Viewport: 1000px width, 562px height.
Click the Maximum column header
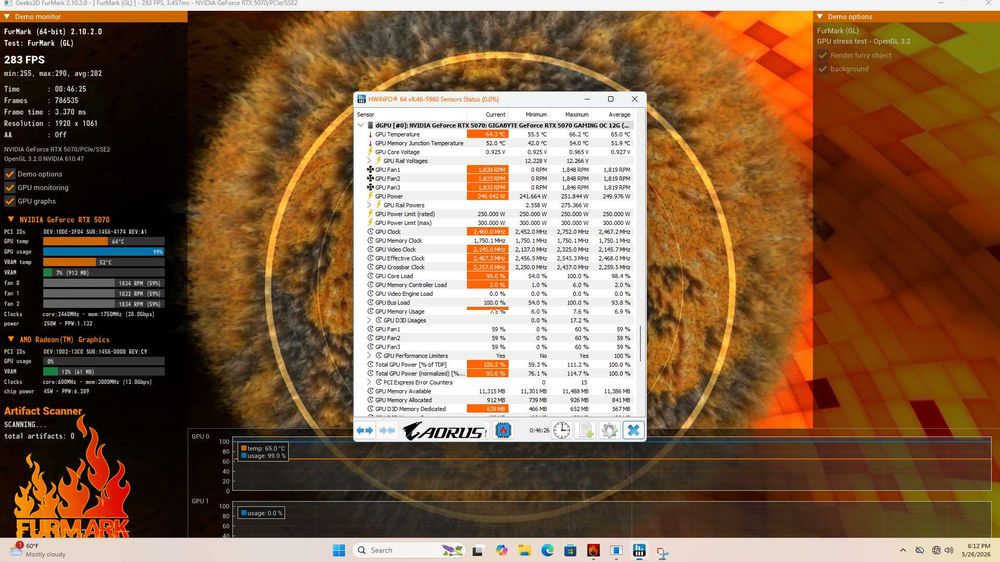577,115
